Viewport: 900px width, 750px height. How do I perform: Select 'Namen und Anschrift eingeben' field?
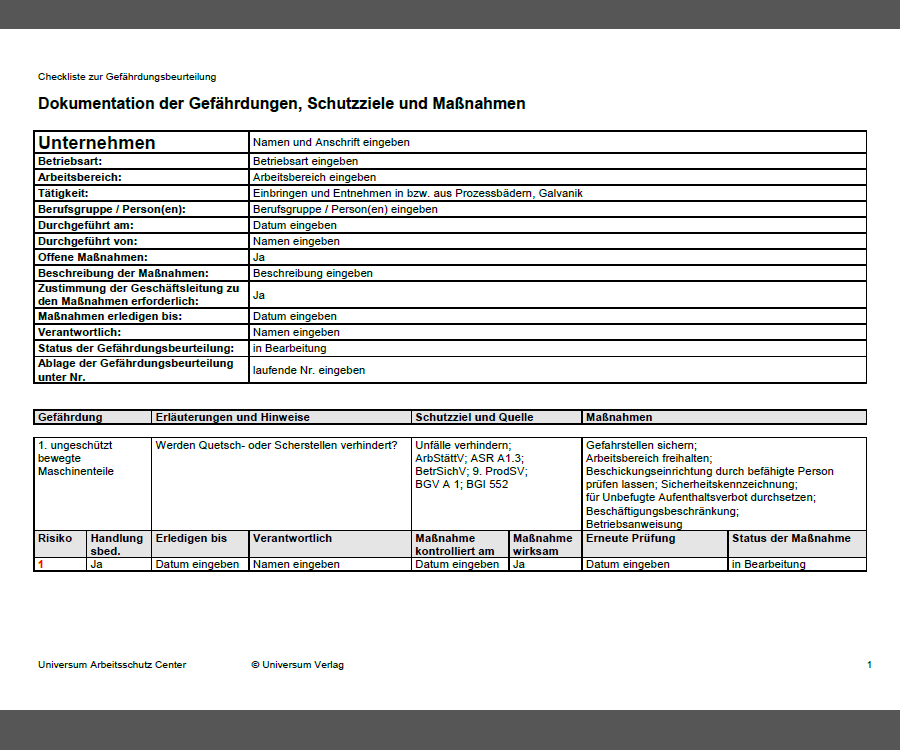pyautogui.click(x=558, y=142)
